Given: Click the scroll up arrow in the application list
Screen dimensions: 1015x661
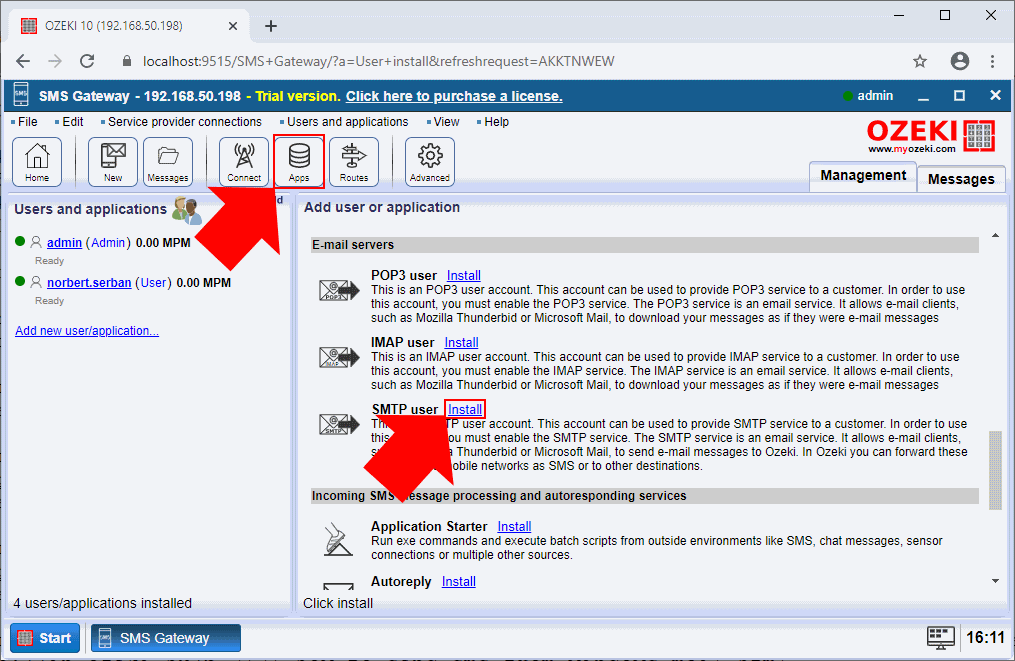Looking at the screenshot, I should click(x=995, y=236).
